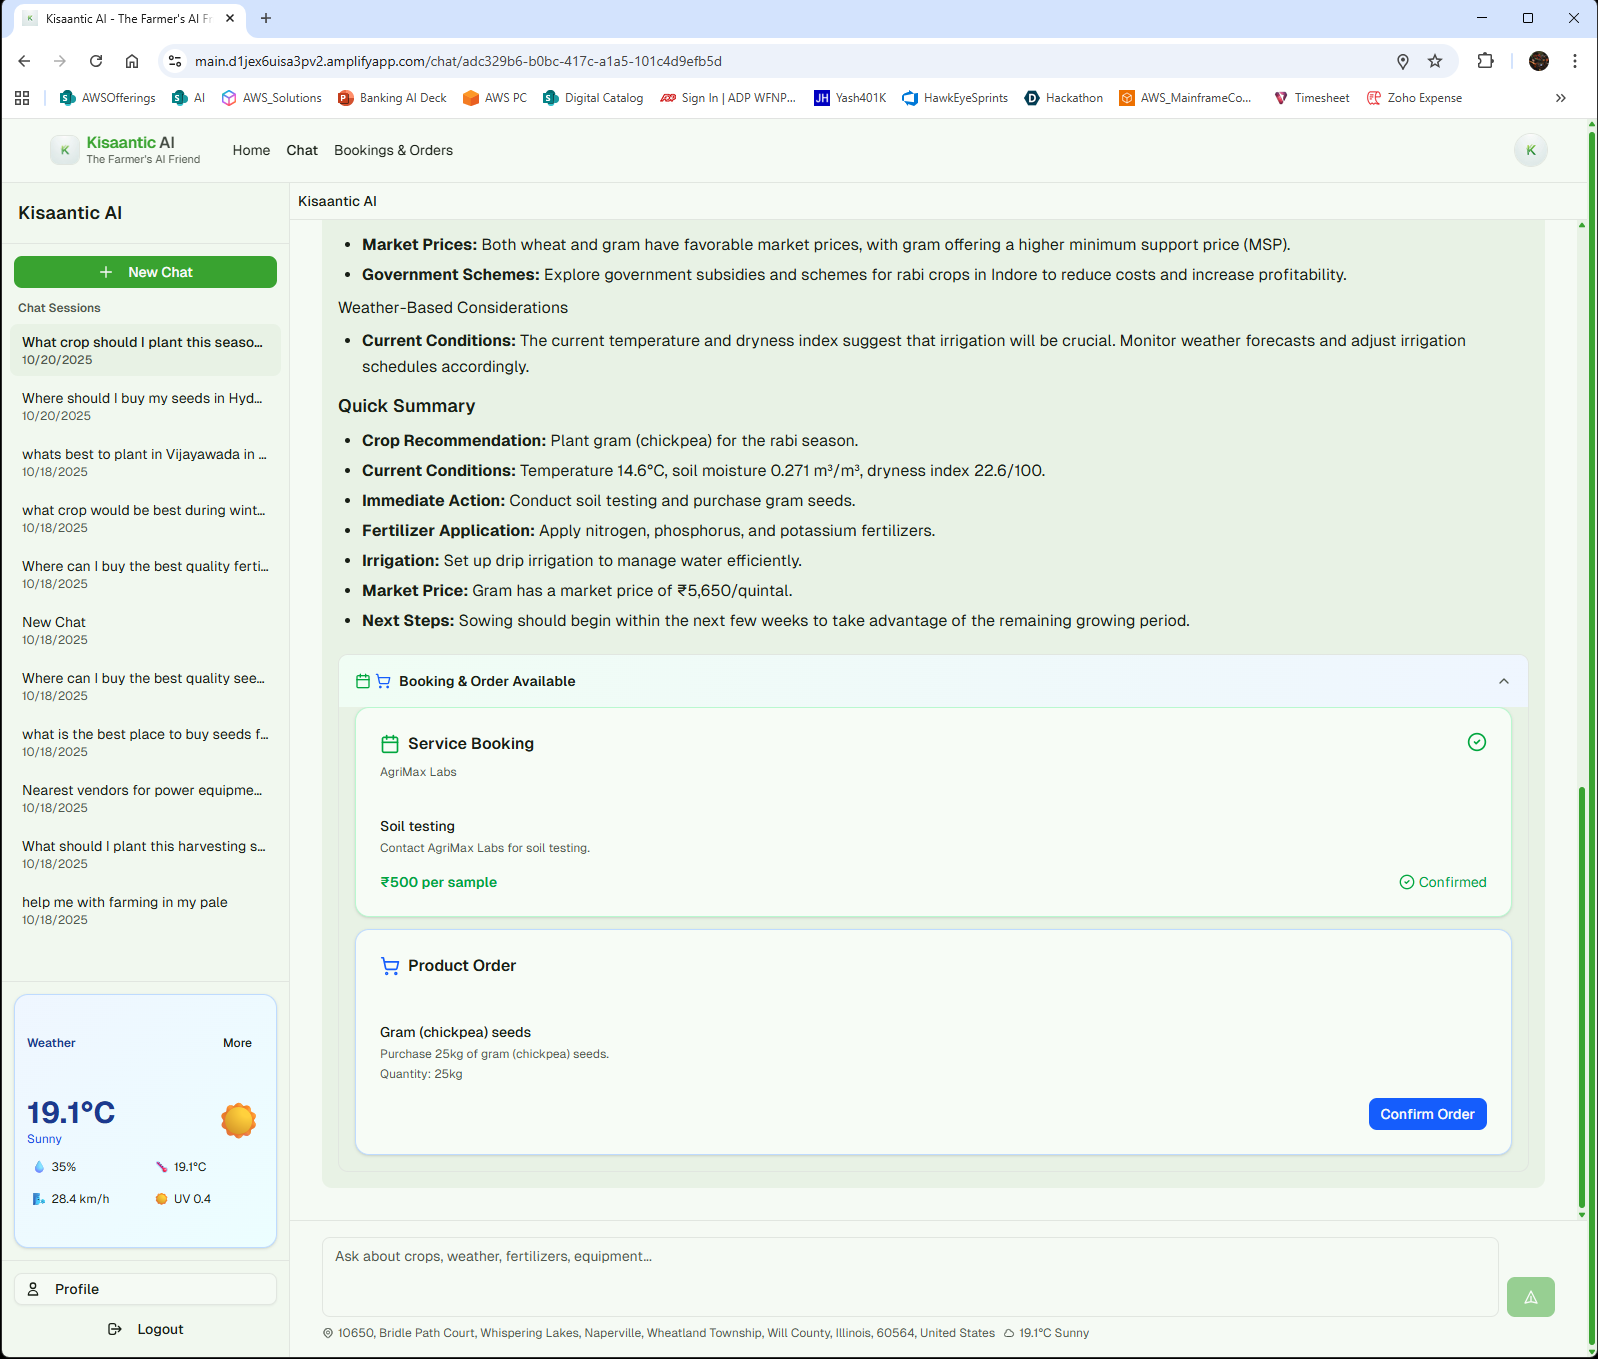Click the humidity droplet icon showing 35%
Image resolution: width=1598 pixels, height=1359 pixels.
click(39, 1167)
